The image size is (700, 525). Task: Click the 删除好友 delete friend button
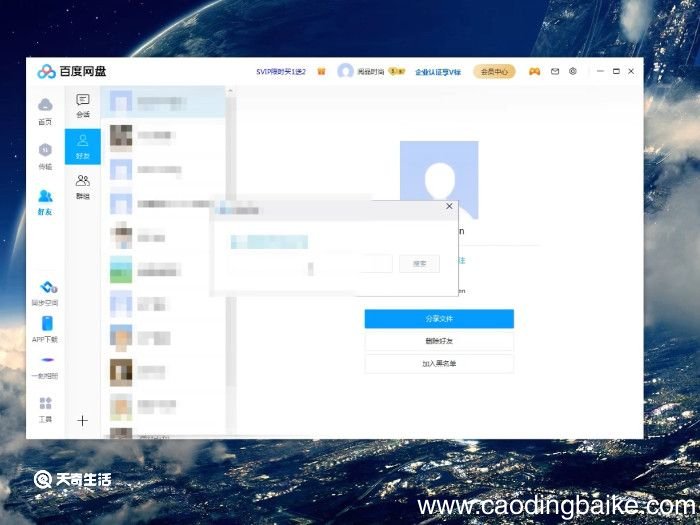[439, 341]
